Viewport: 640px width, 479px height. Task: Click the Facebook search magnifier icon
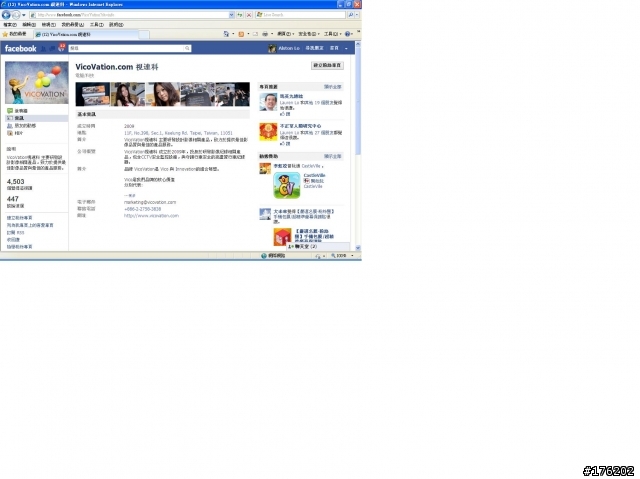click(x=187, y=49)
